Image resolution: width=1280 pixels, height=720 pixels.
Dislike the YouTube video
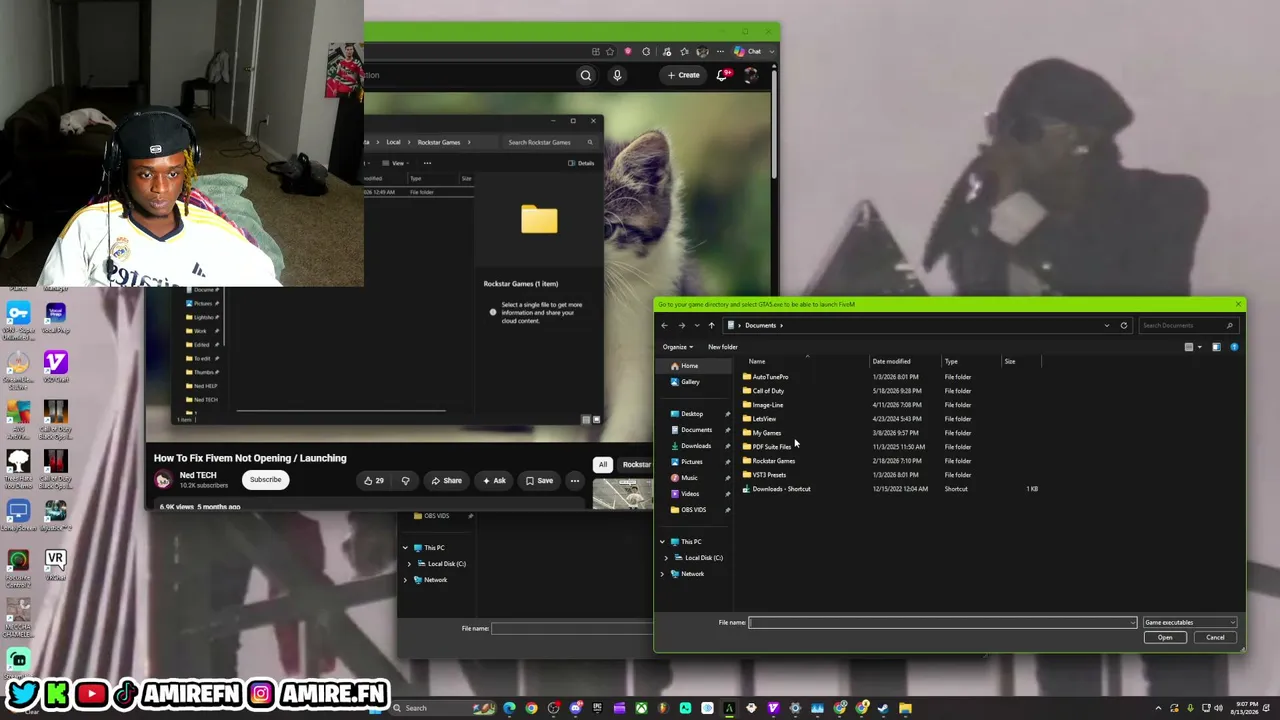pyautogui.click(x=405, y=481)
